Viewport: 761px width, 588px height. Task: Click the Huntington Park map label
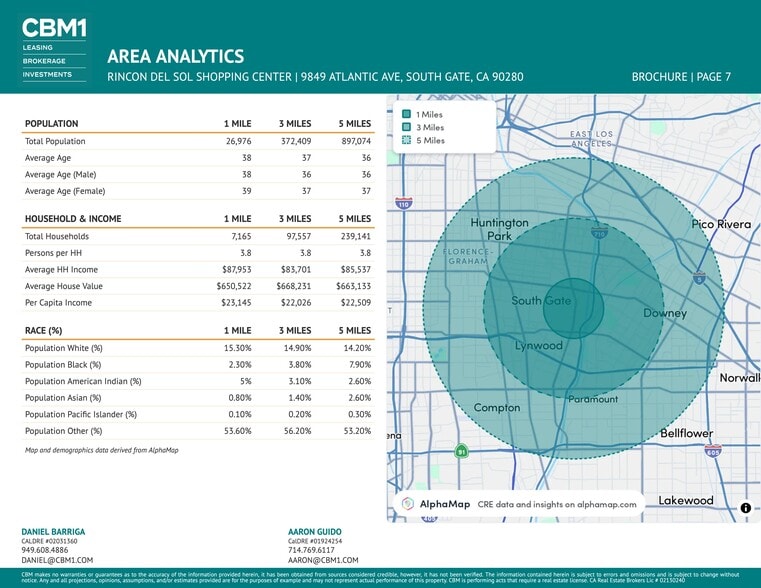click(x=499, y=228)
